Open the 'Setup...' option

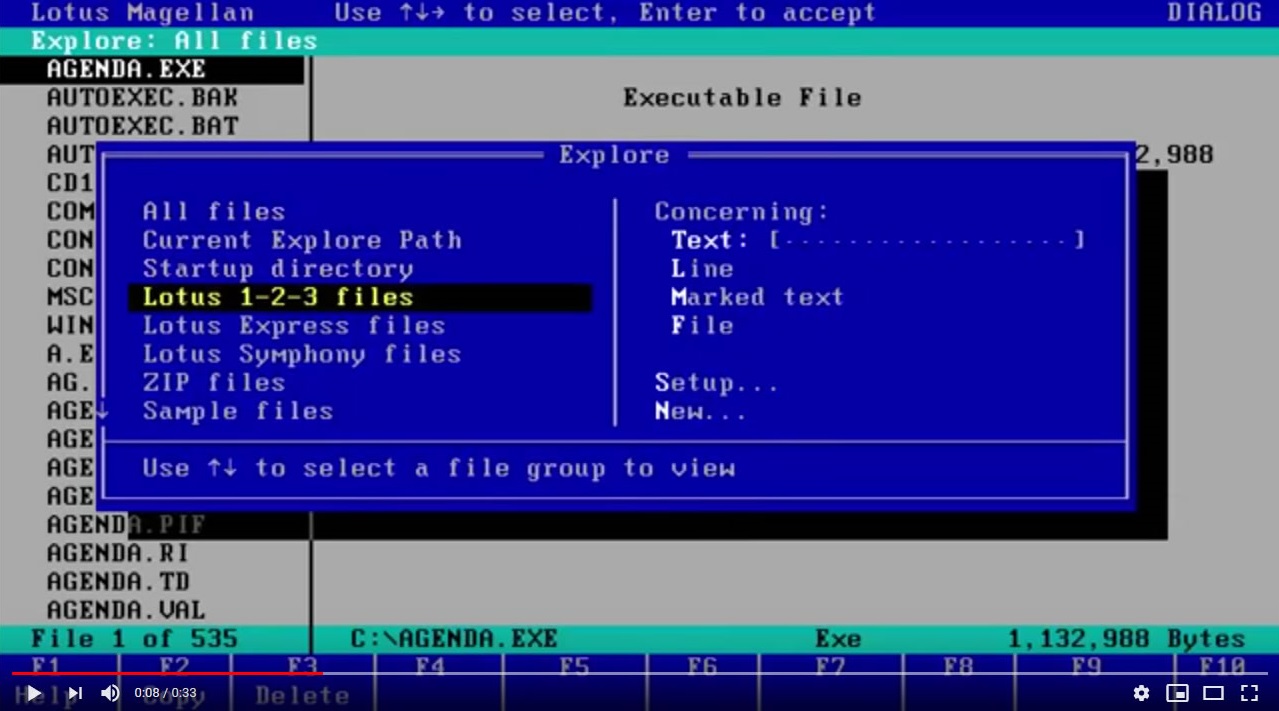(718, 382)
